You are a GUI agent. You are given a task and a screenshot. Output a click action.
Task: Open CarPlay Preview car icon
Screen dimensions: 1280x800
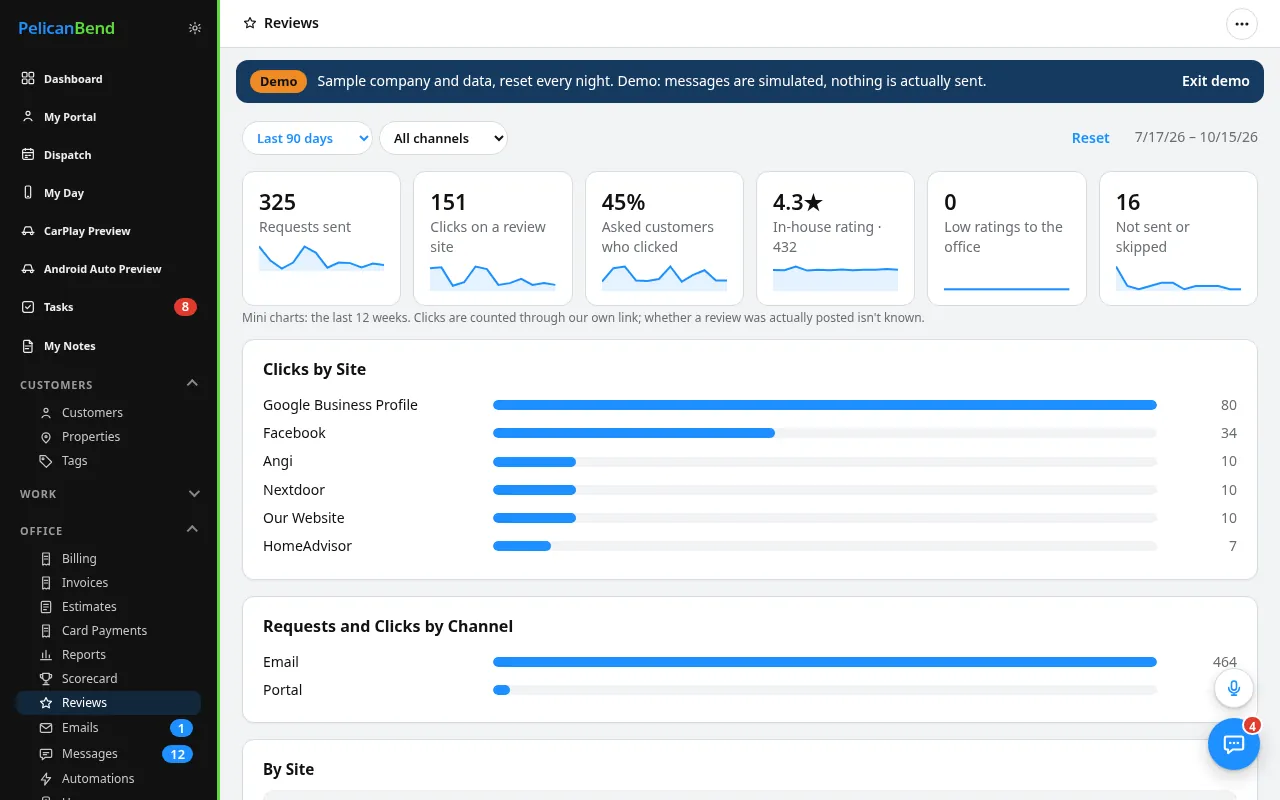tap(28, 231)
